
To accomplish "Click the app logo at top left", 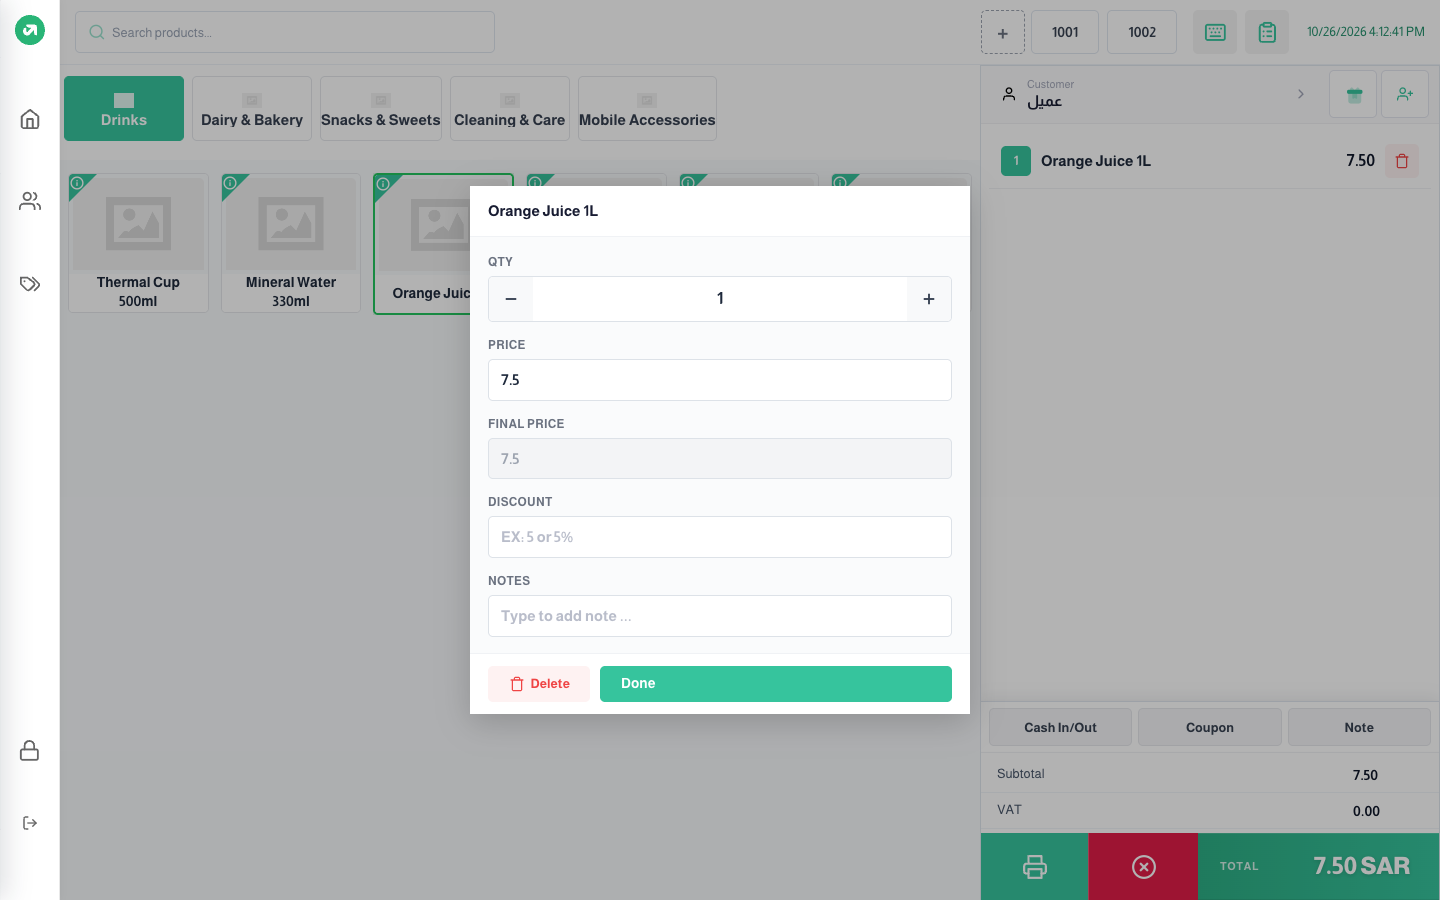I will [30, 31].
